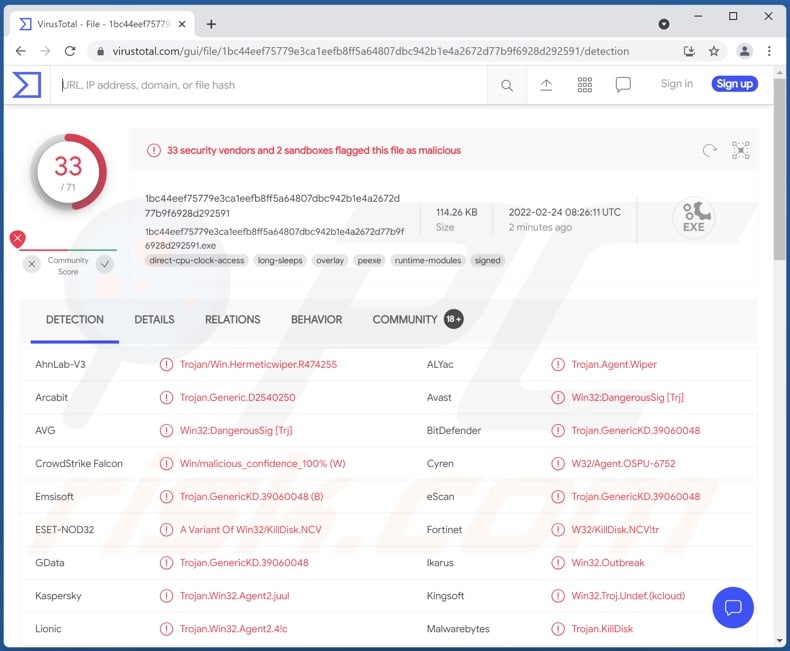
Task: Click the 33 security vendors flagged message
Action: 314,150
